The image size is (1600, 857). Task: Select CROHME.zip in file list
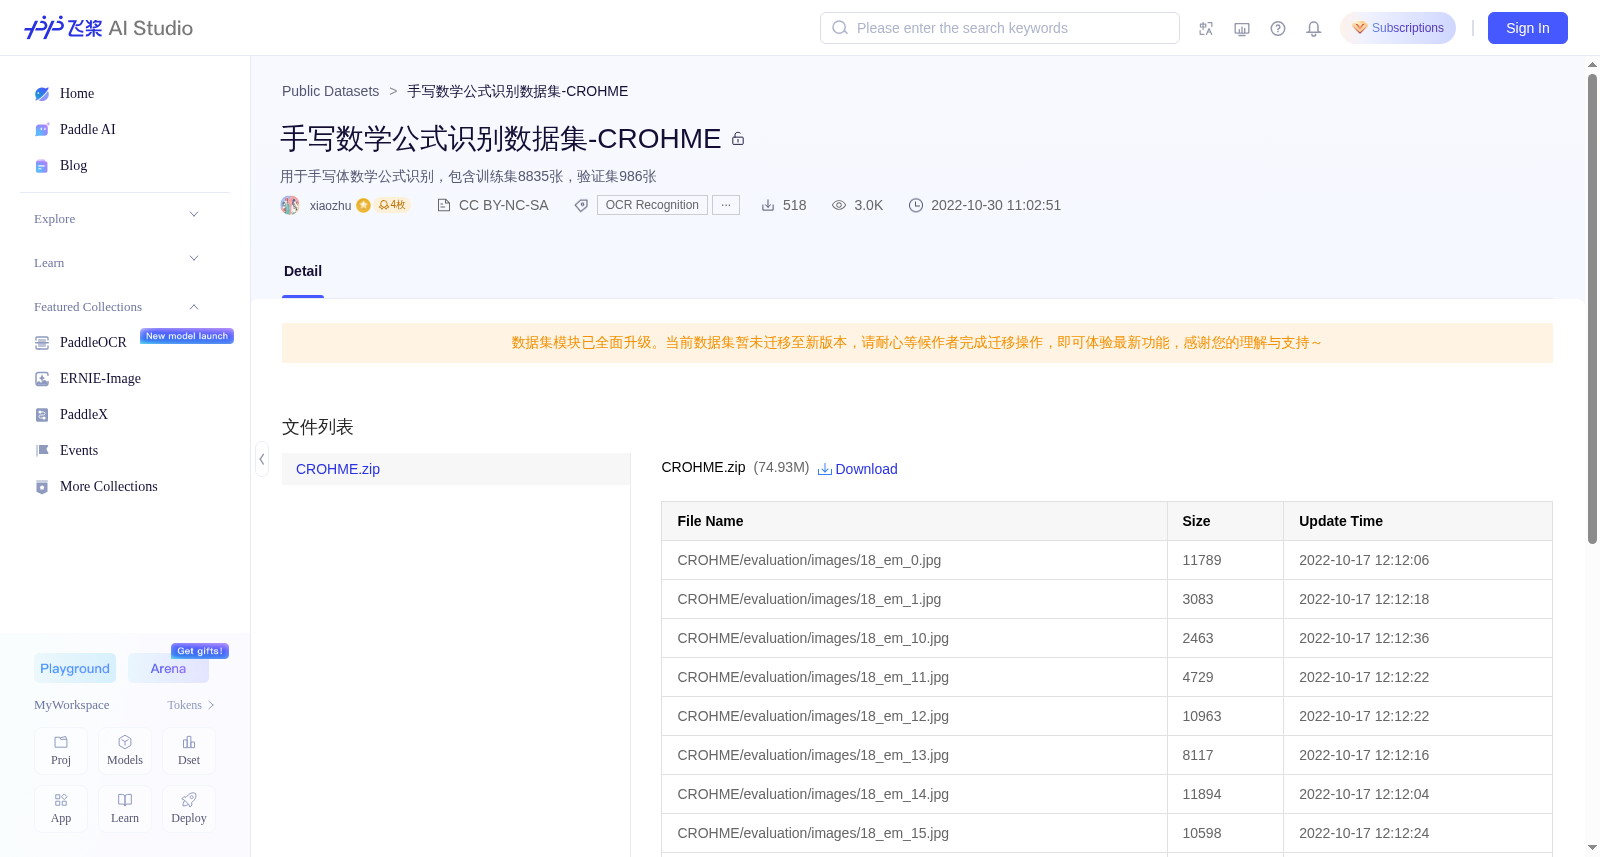[456, 469]
